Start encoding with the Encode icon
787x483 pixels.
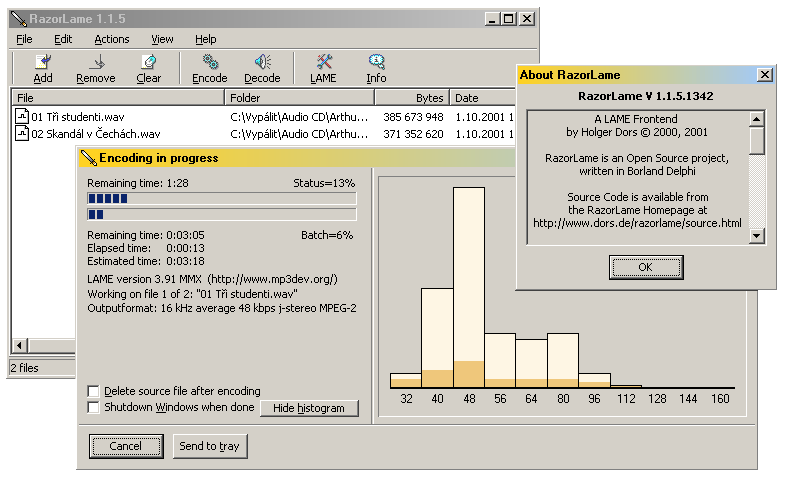[210, 63]
